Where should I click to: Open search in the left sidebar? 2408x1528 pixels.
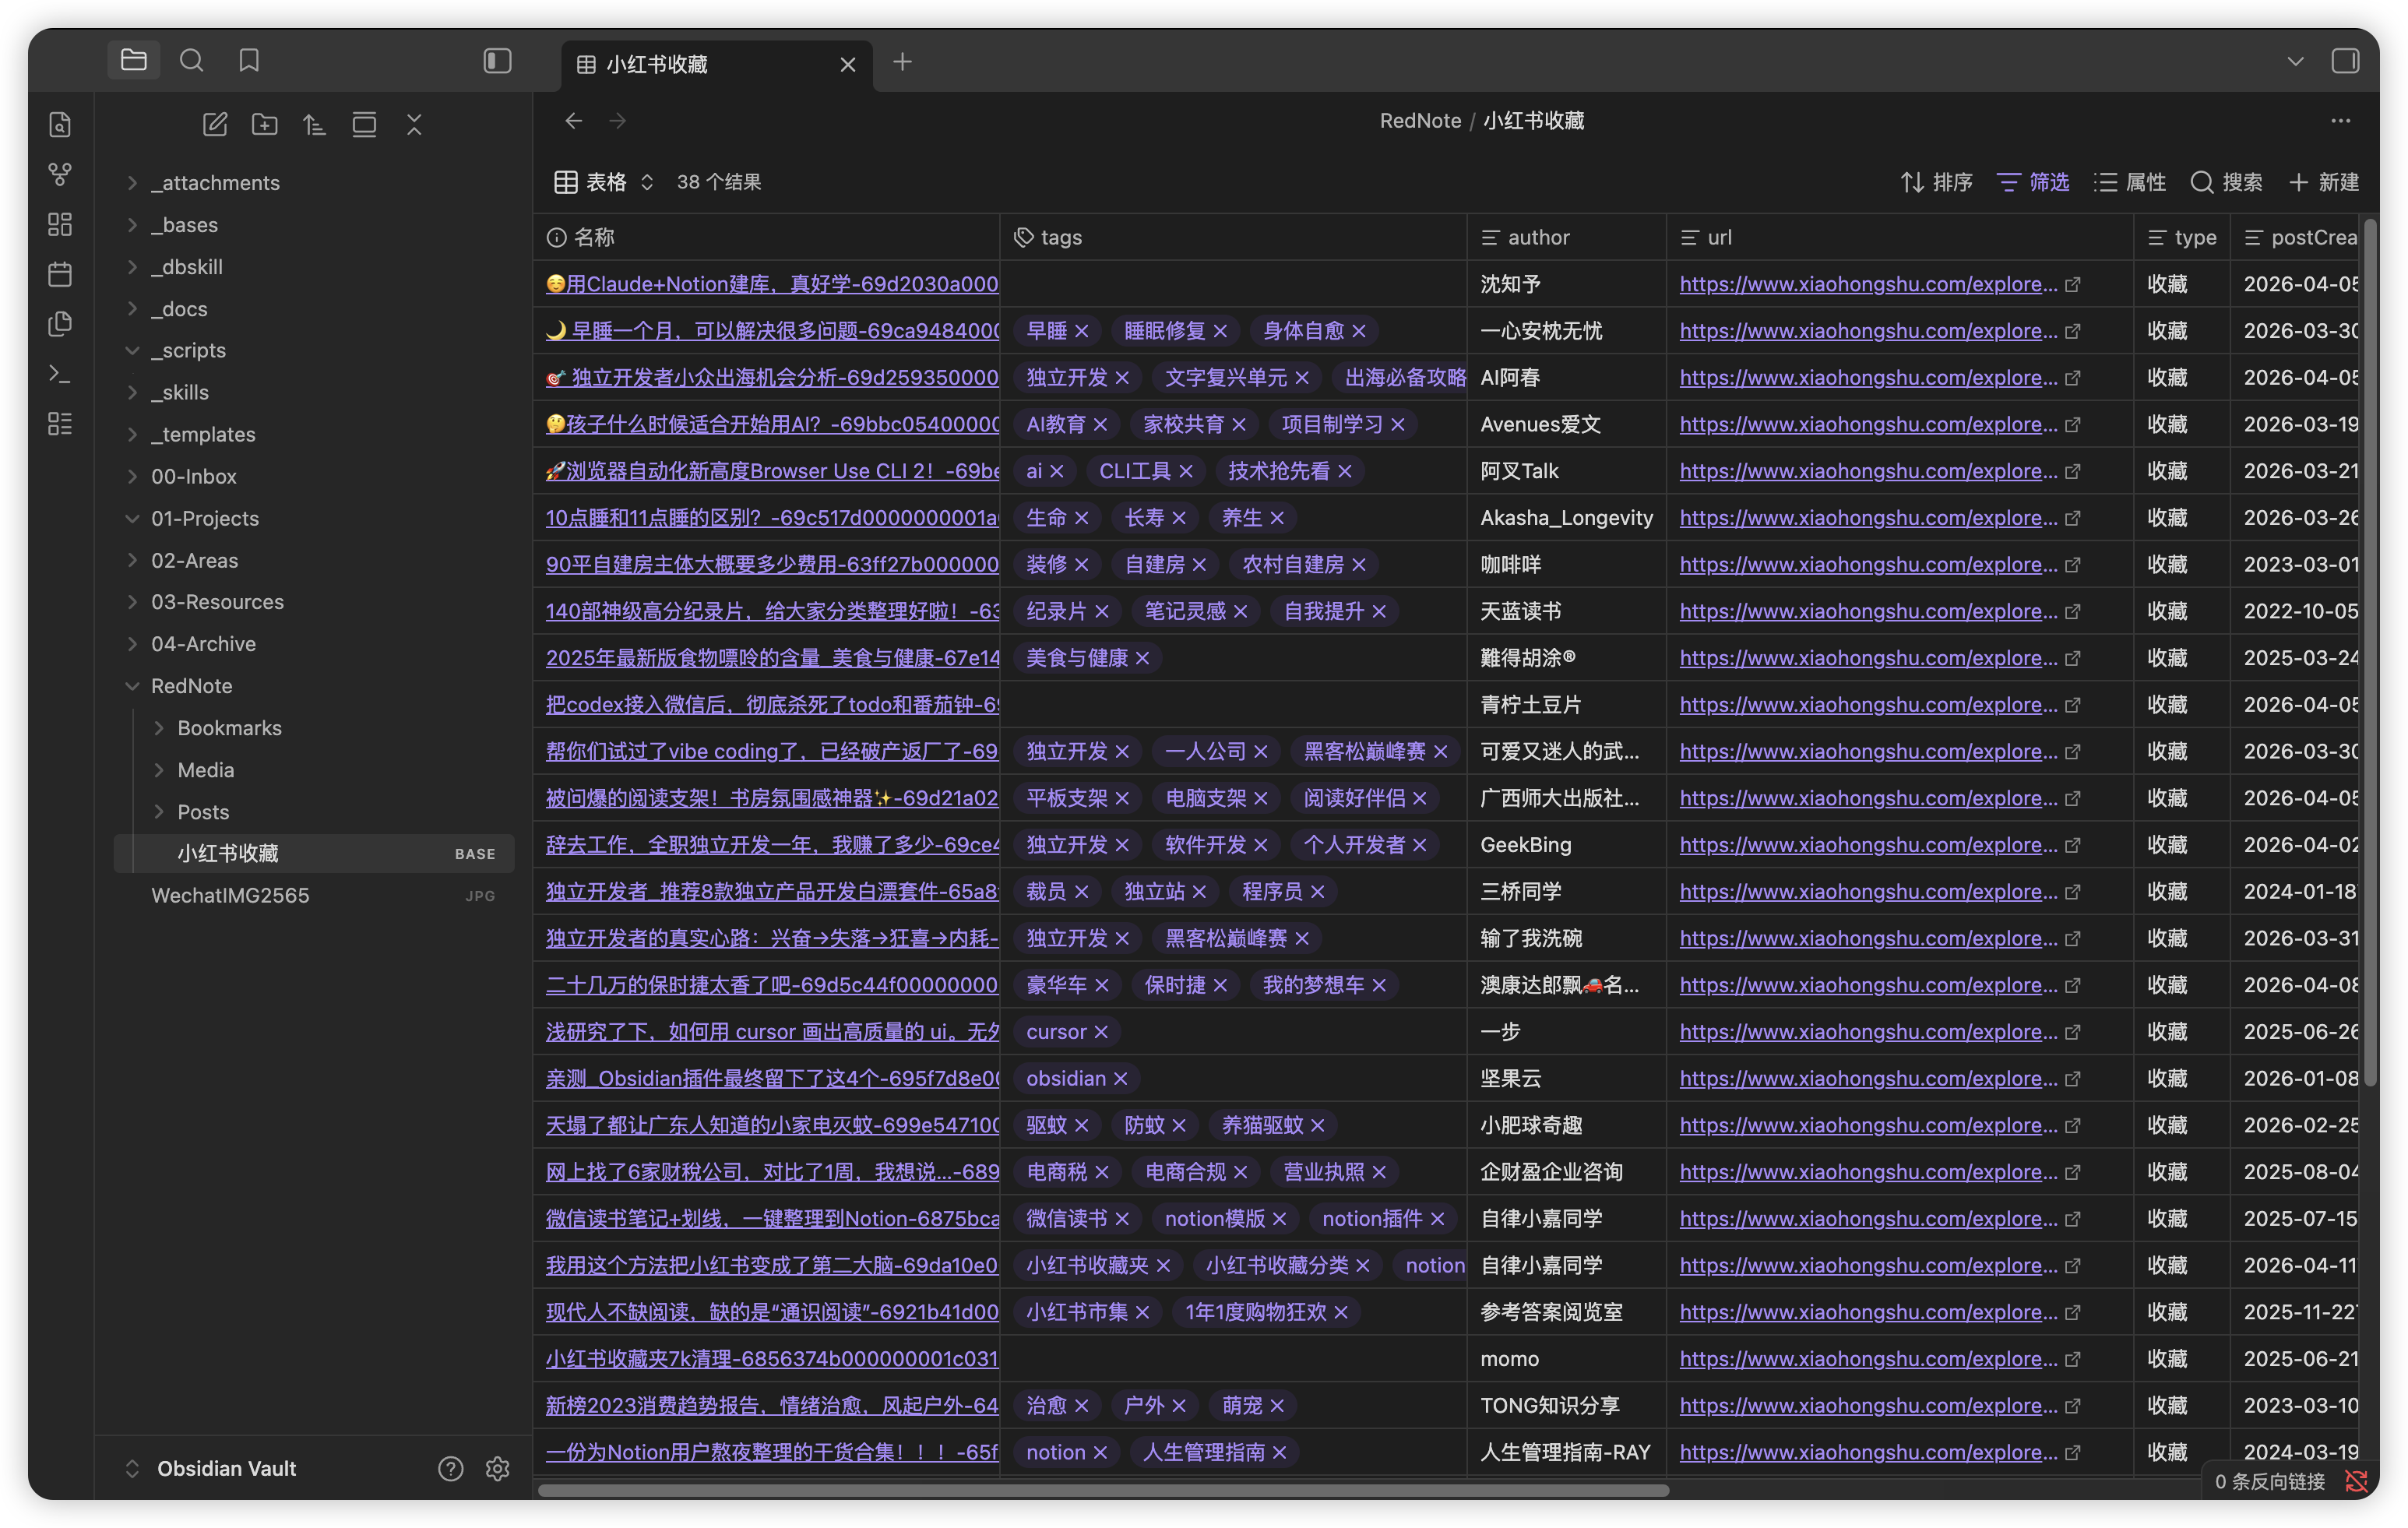point(192,60)
